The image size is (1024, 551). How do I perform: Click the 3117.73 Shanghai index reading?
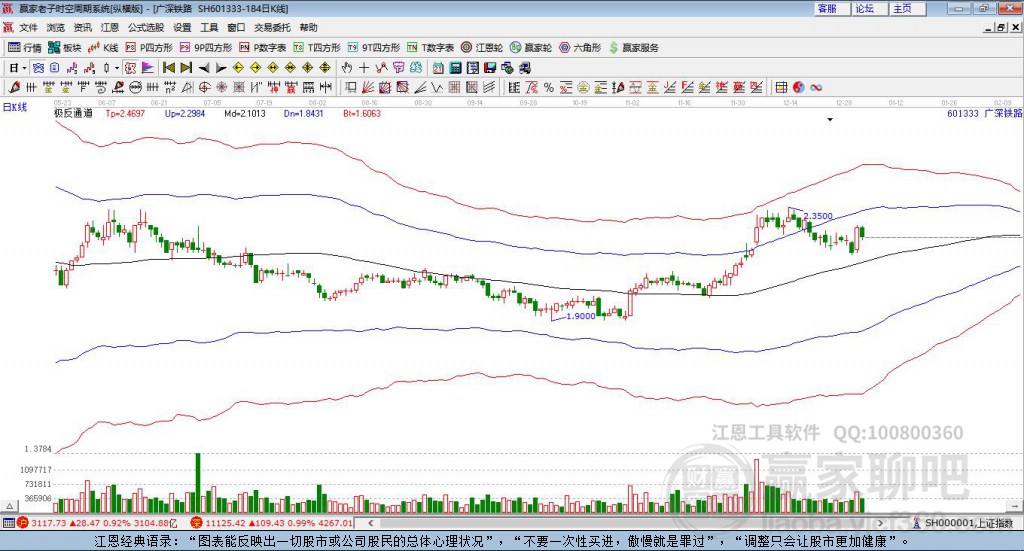(x=49, y=523)
